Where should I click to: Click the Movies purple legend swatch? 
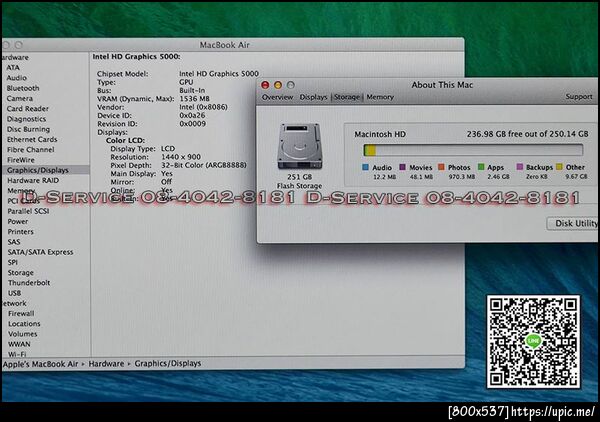tap(402, 167)
